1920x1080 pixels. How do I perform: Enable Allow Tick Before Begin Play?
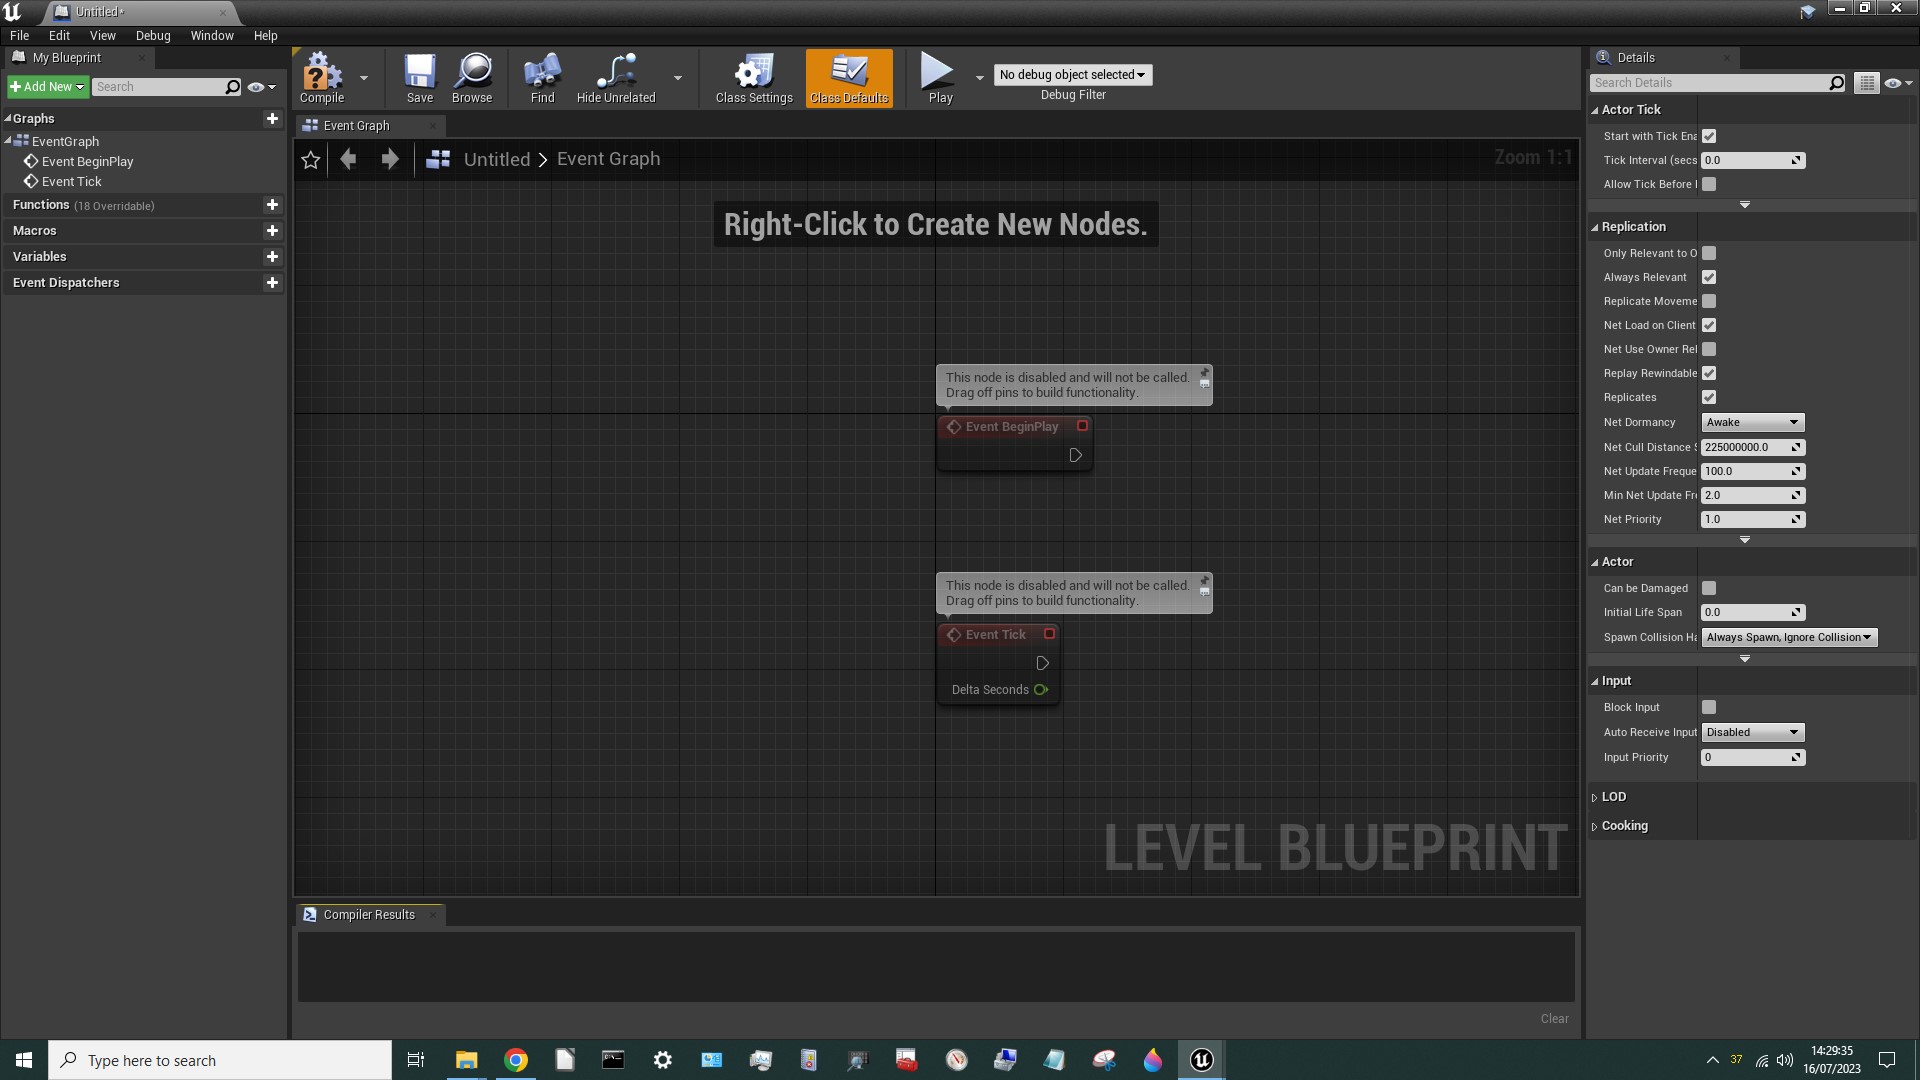tap(1709, 184)
